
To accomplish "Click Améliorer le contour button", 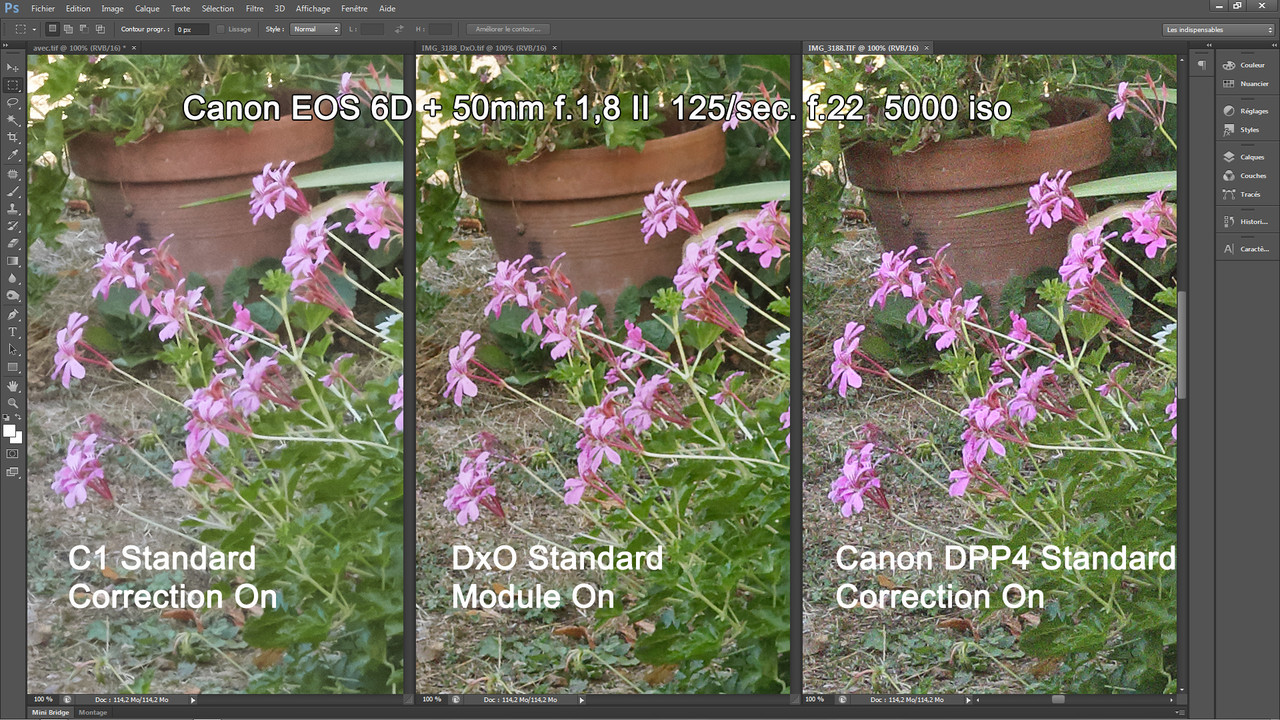I will pyautogui.click(x=508, y=29).
